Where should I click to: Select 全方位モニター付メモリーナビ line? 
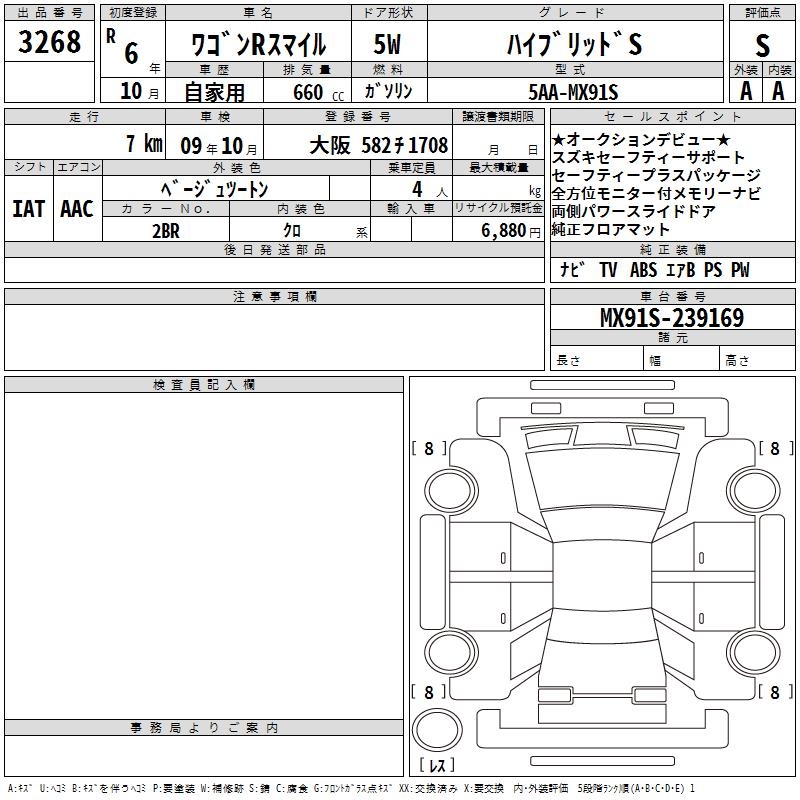click(656, 193)
